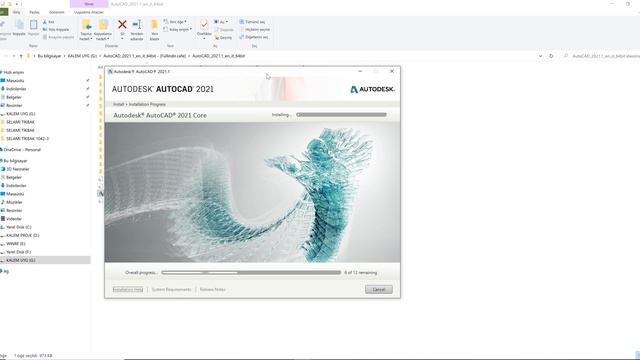Click Tümünü seç select all
Viewport: 640px width, 360px height.
pos(252,22)
